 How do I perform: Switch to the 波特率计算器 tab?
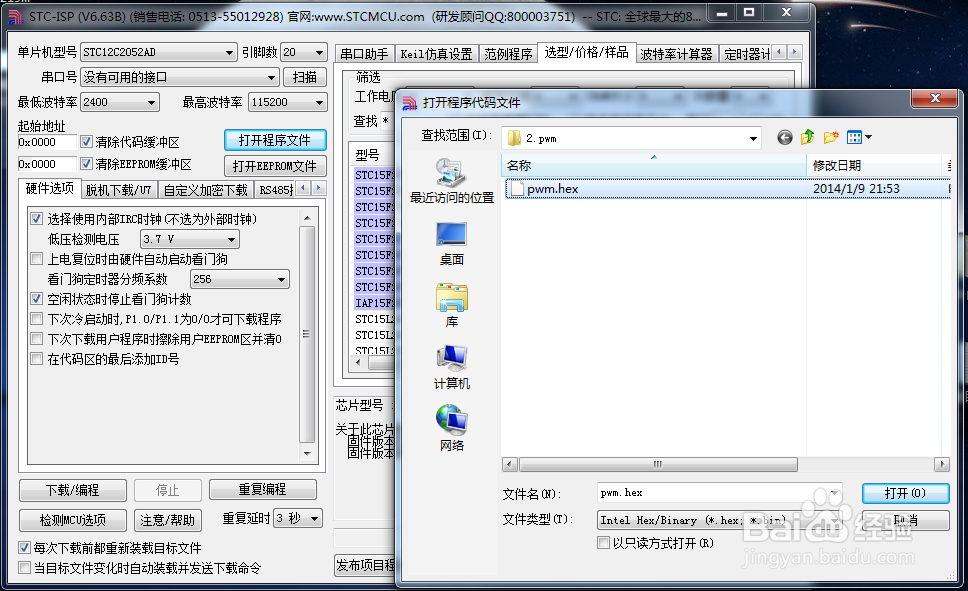point(676,54)
